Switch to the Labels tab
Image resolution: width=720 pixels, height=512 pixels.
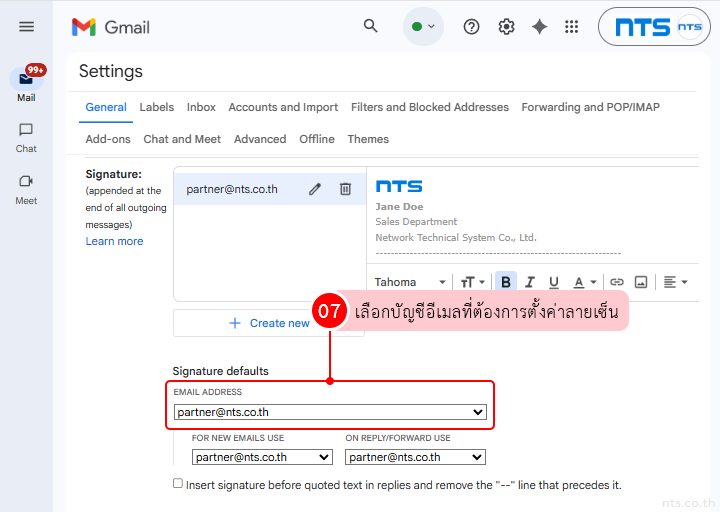157,107
